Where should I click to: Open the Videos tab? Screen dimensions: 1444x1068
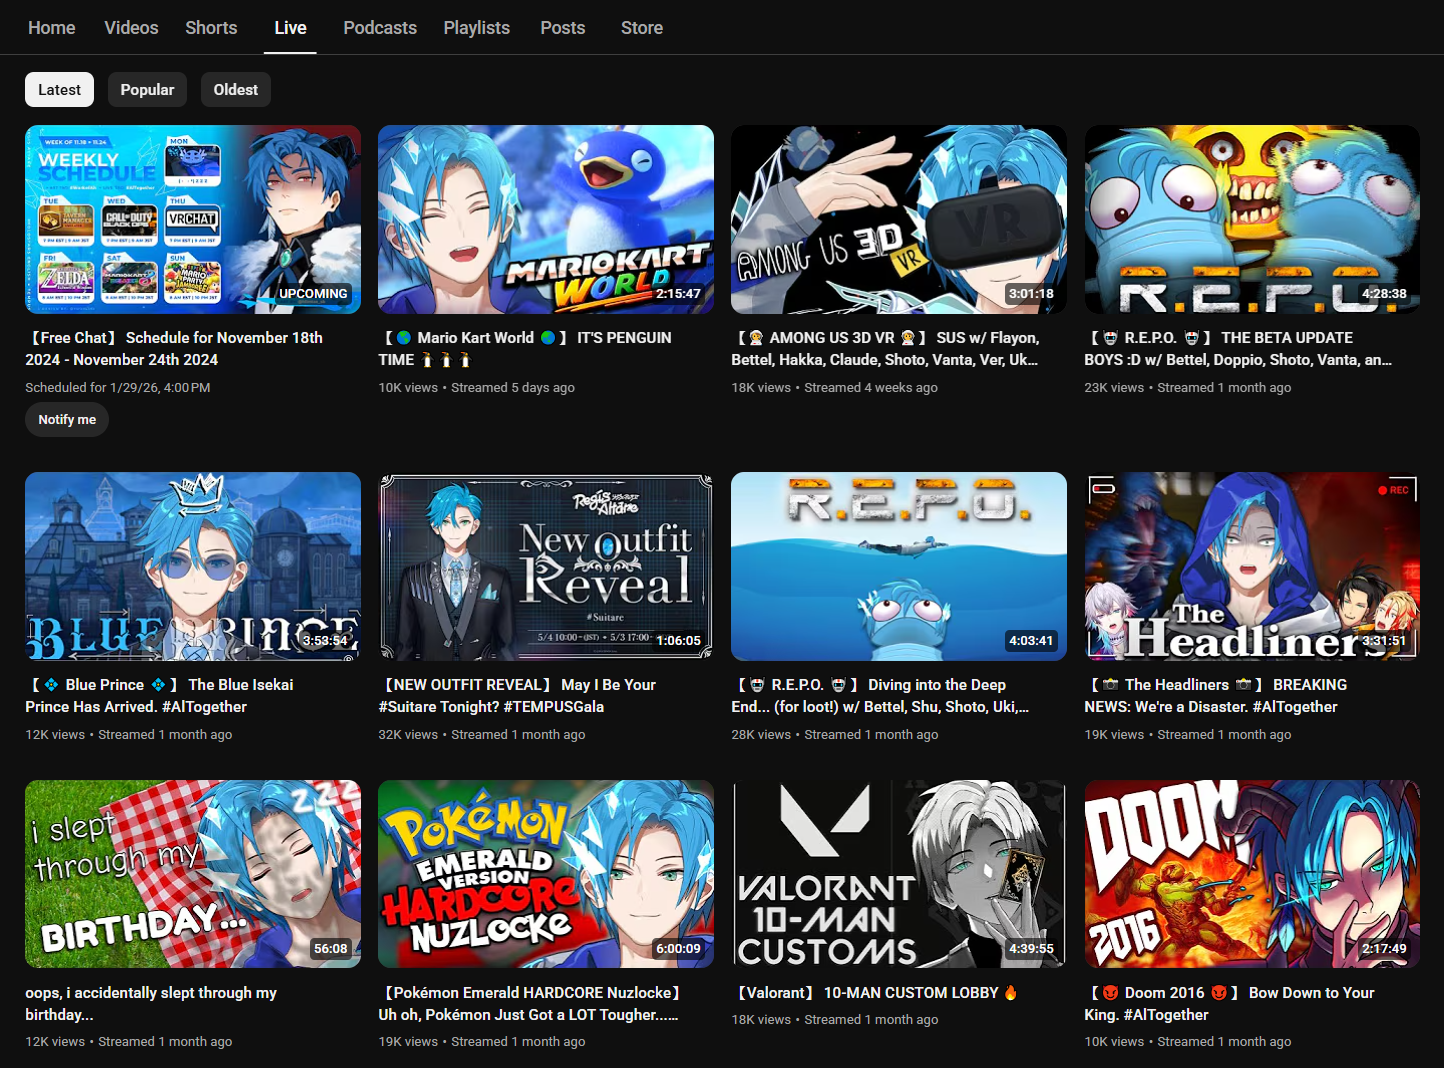[x=131, y=28]
